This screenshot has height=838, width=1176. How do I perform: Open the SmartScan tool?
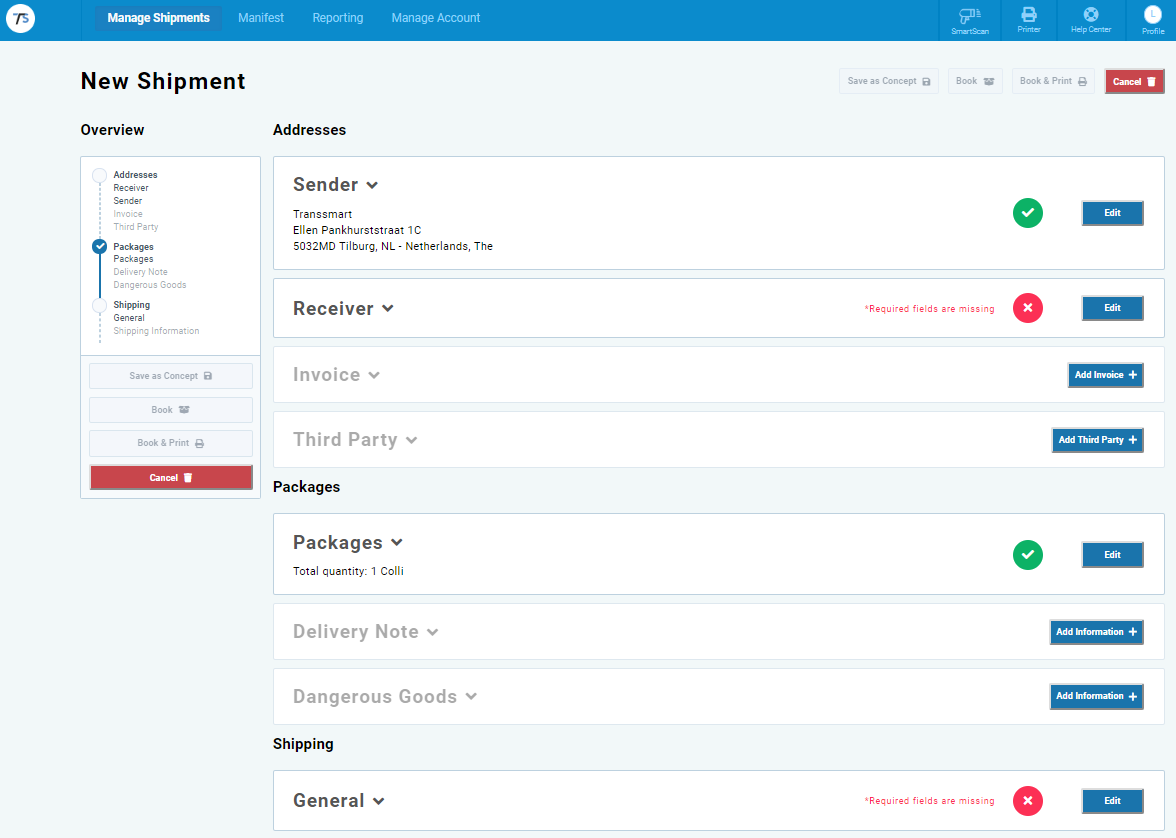pos(969,20)
